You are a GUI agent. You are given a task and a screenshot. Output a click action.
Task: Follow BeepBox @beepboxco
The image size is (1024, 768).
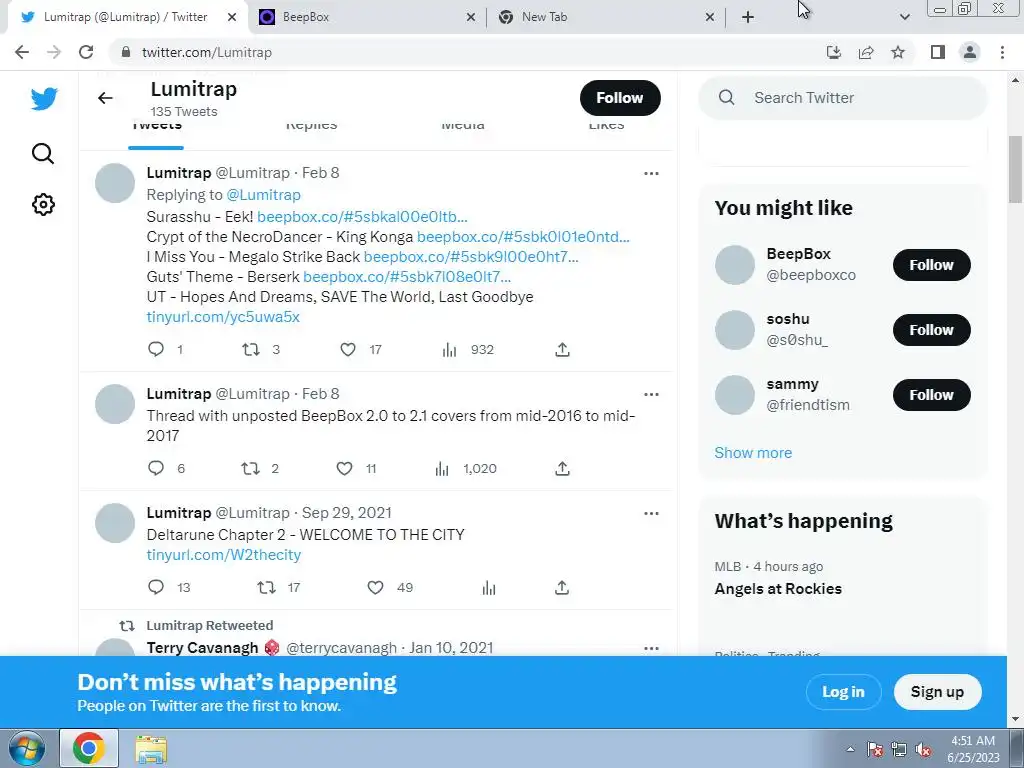pos(931,265)
